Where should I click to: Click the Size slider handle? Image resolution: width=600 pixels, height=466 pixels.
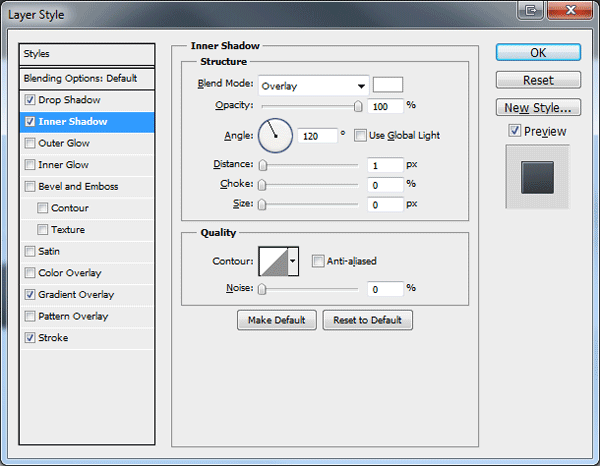click(262, 205)
